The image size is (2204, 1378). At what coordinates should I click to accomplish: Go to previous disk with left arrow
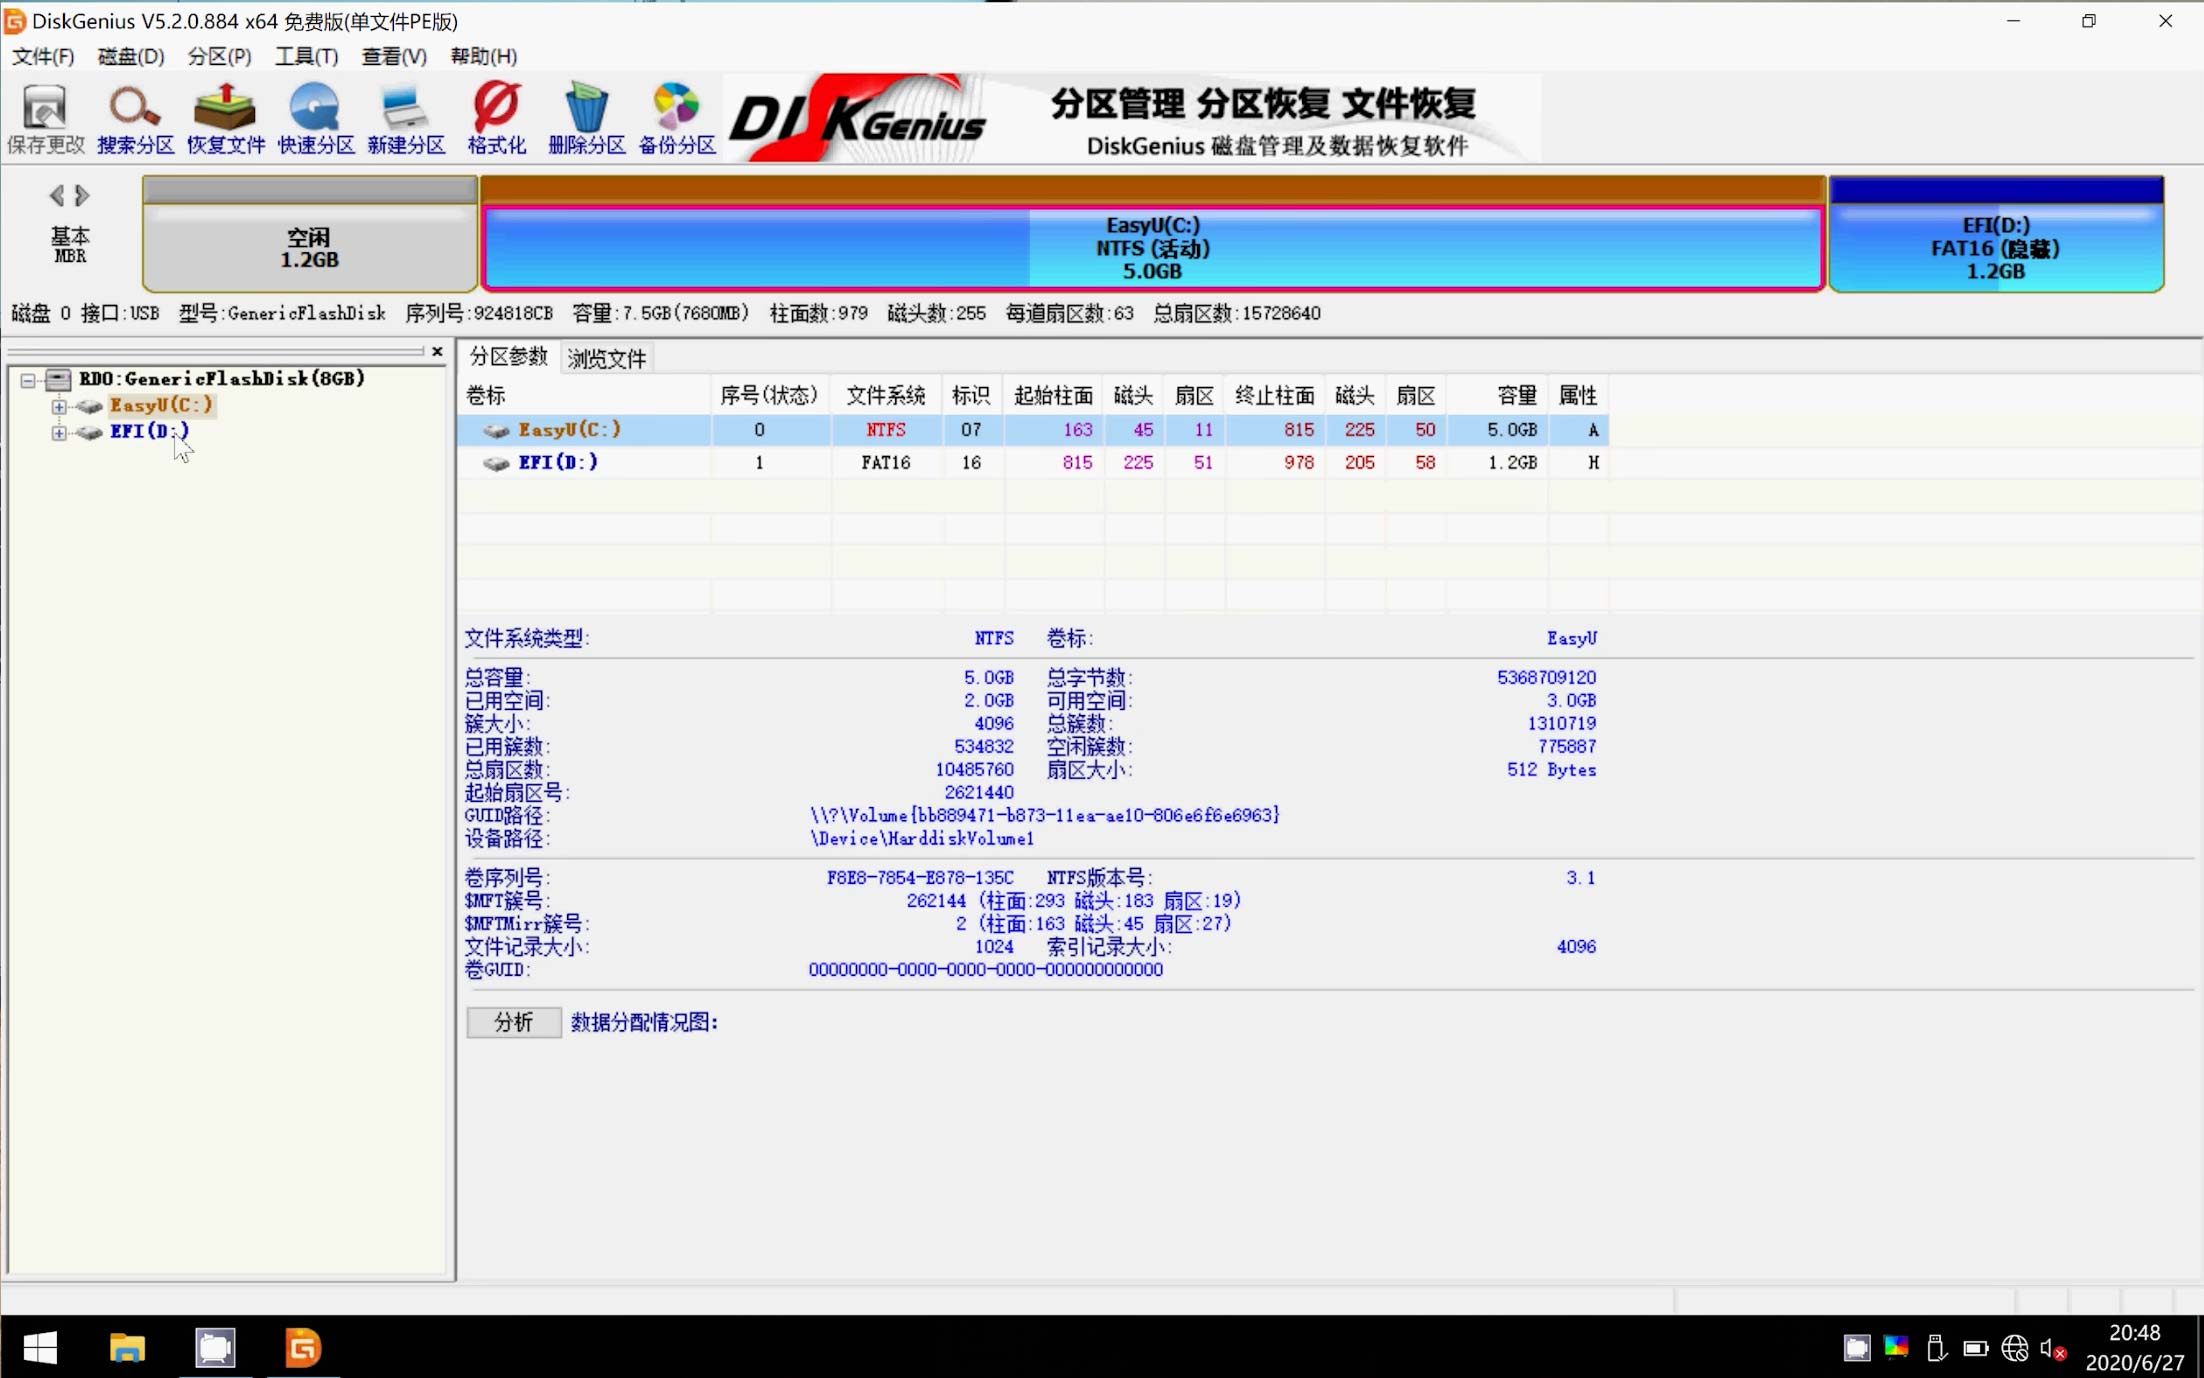pyautogui.click(x=56, y=195)
